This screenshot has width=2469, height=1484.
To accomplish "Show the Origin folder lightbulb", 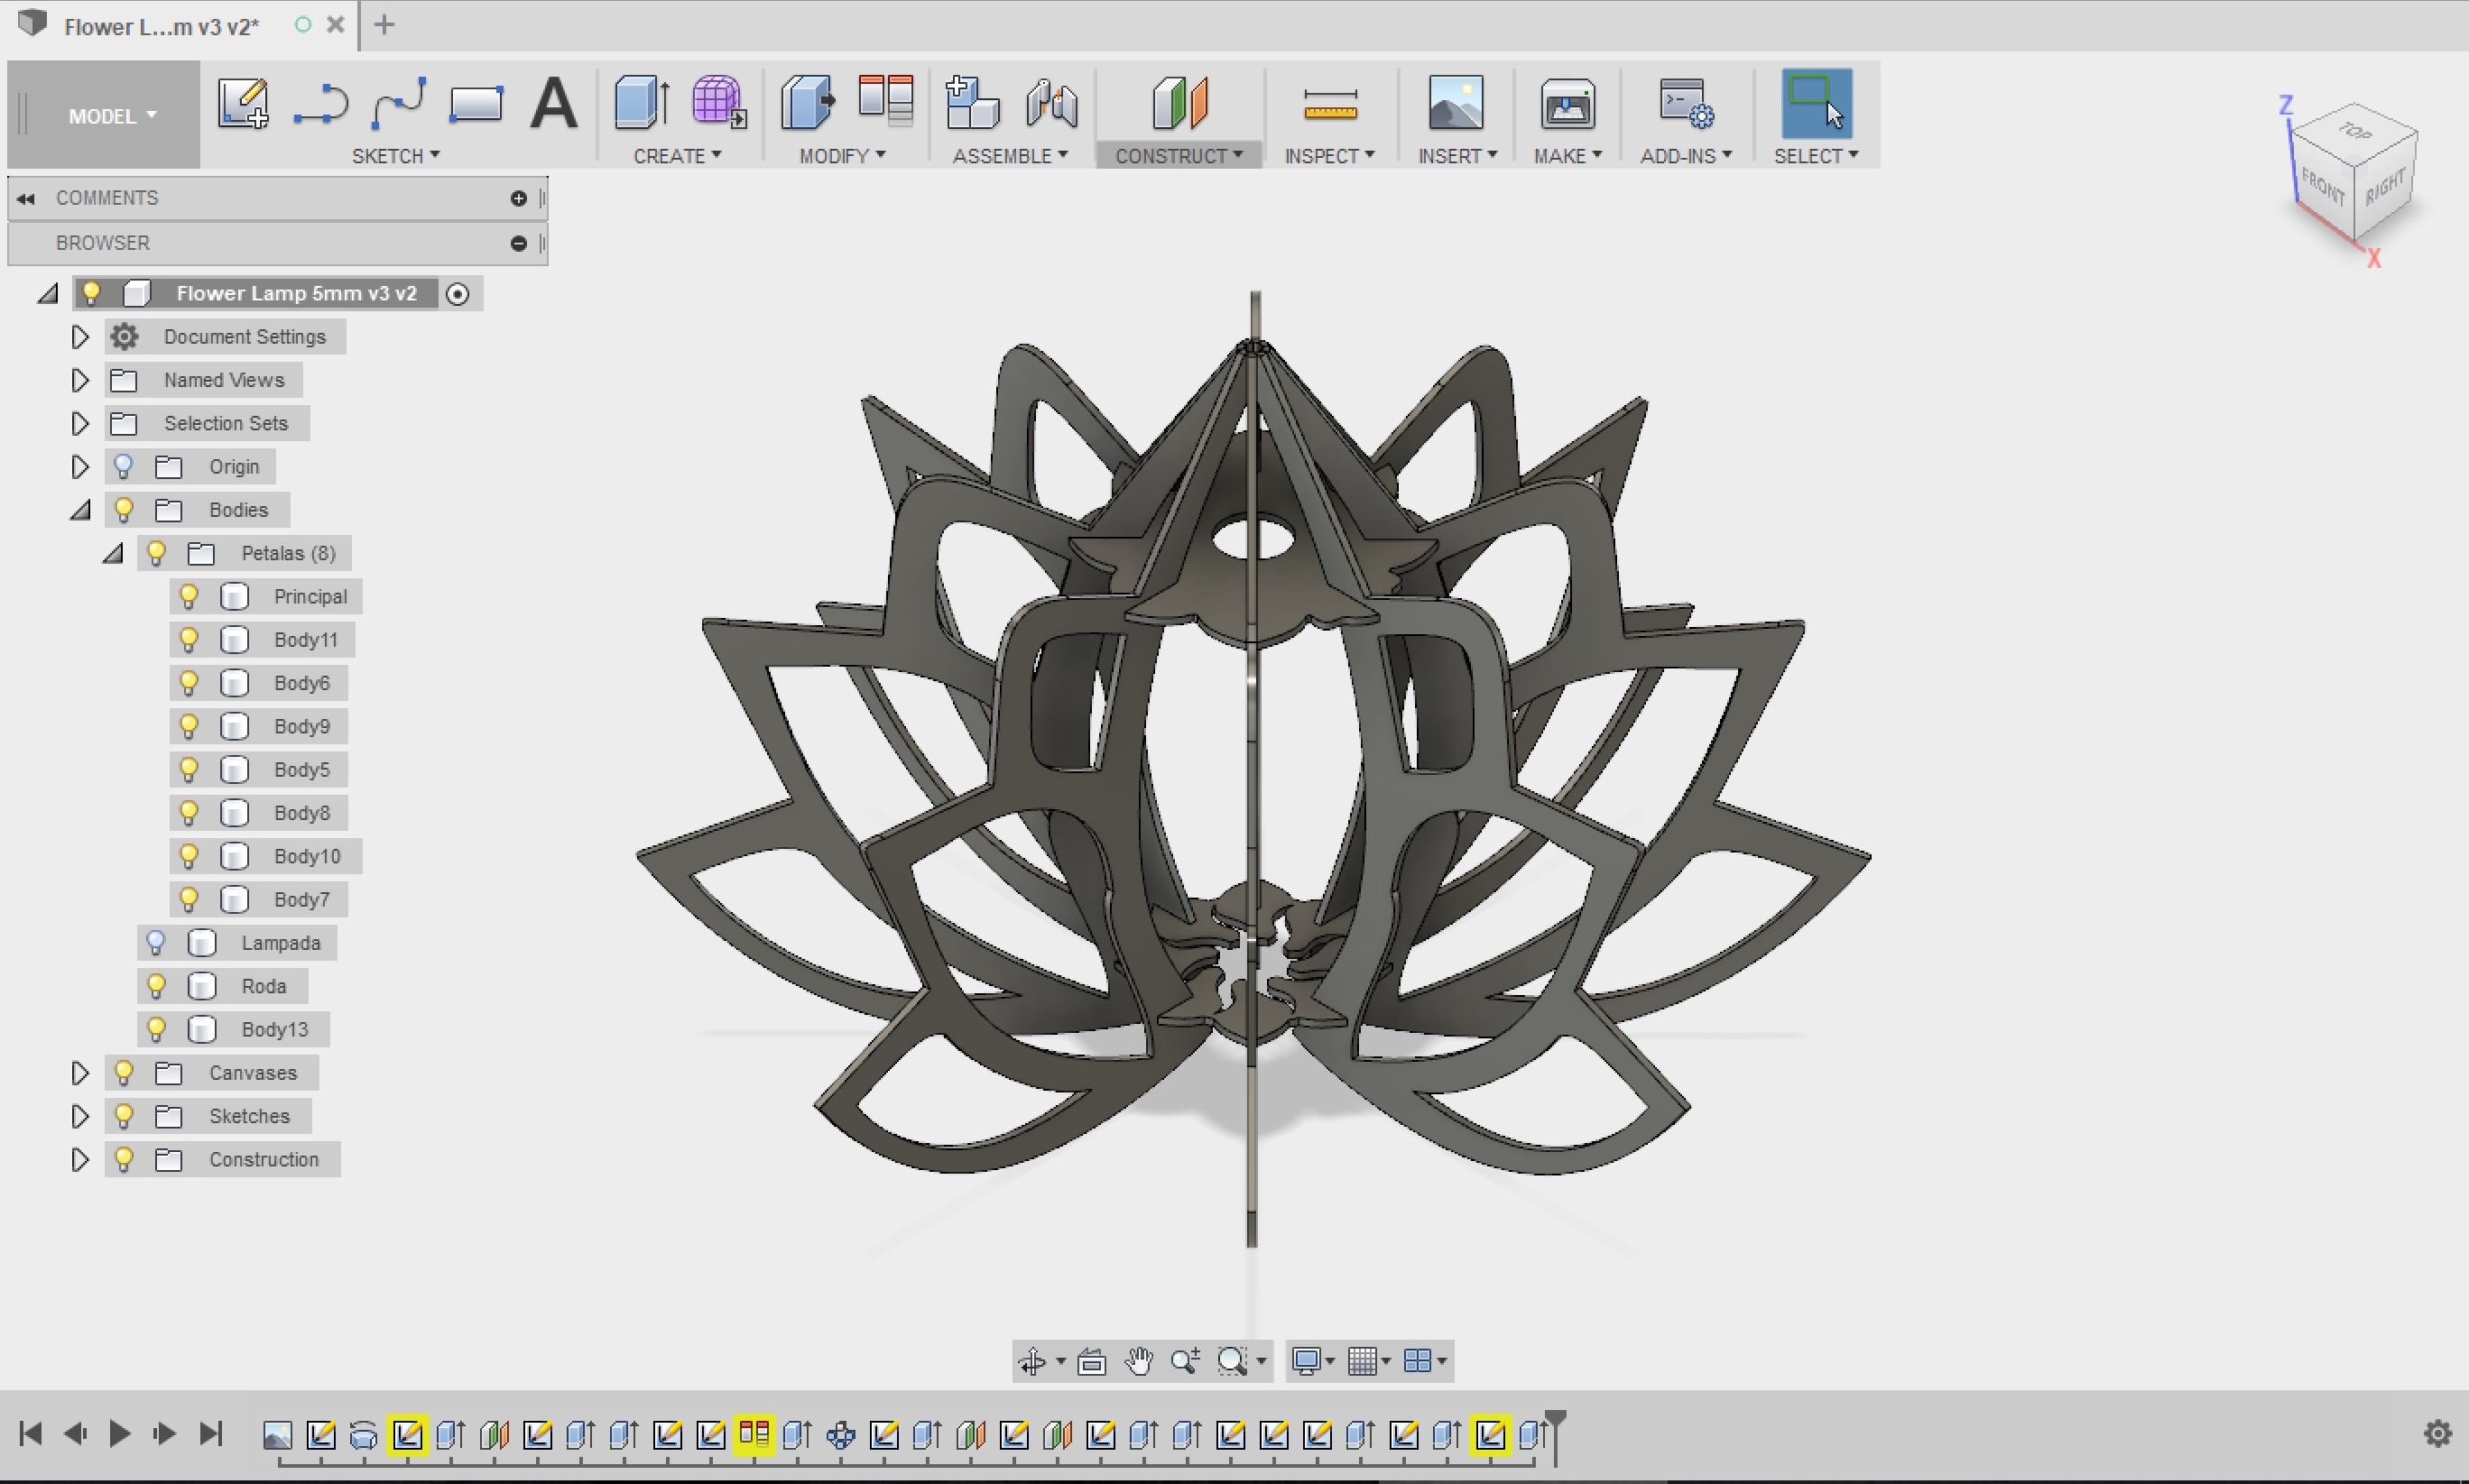I will [123, 466].
